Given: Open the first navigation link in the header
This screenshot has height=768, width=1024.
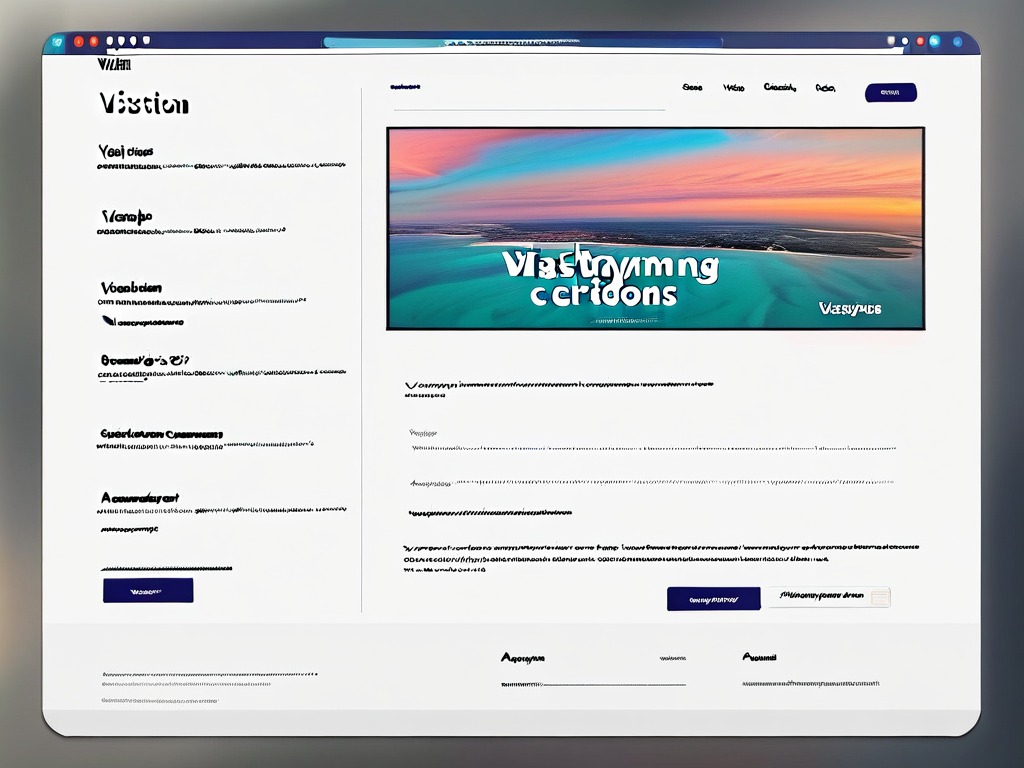Looking at the screenshot, I should (x=692, y=88).
